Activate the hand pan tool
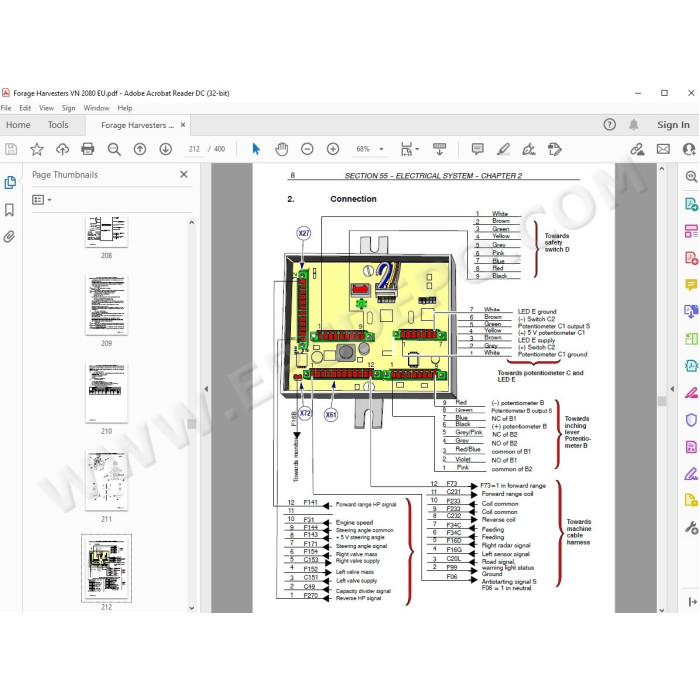The width and height of the screenshot is (700, 700). (281, 149)
